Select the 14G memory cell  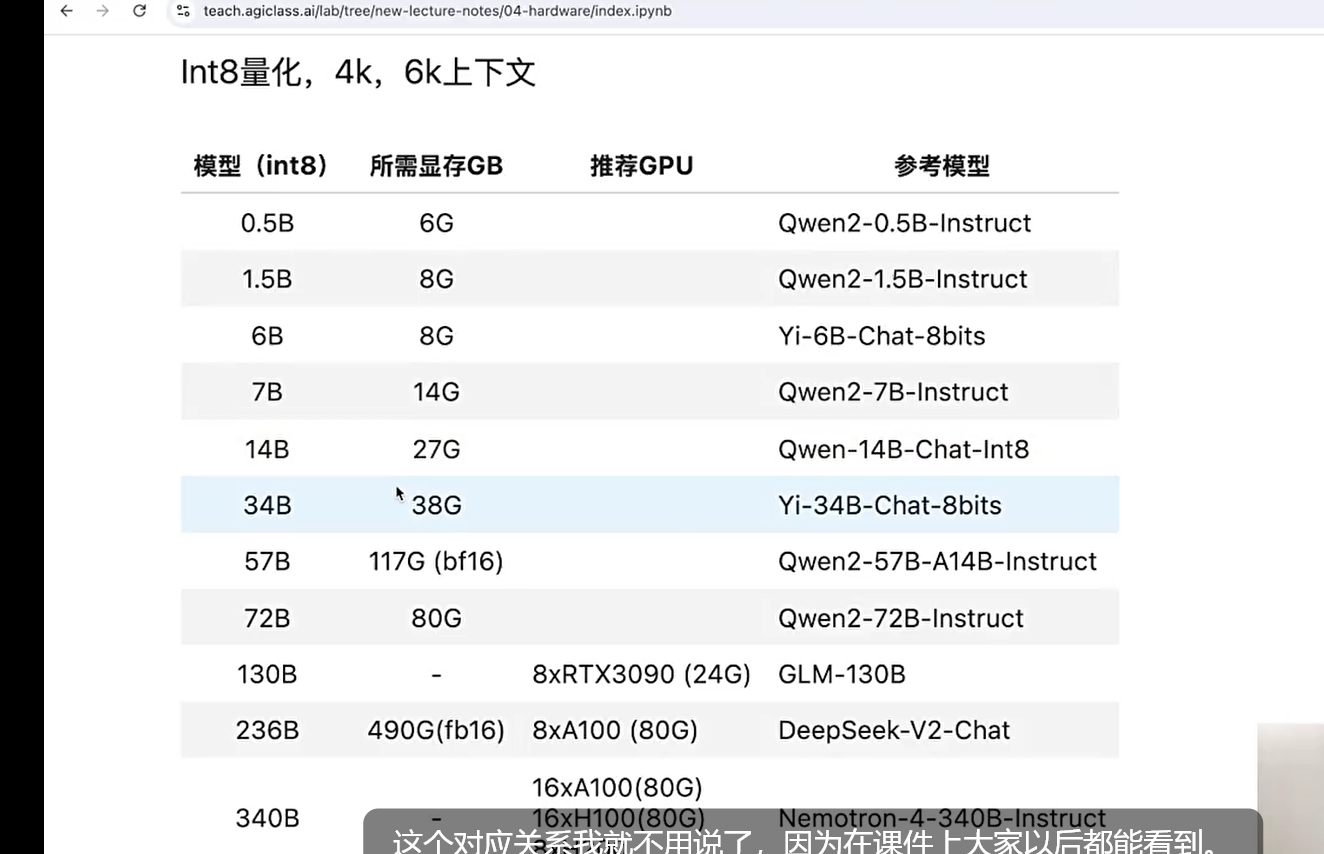pos(436,392)
